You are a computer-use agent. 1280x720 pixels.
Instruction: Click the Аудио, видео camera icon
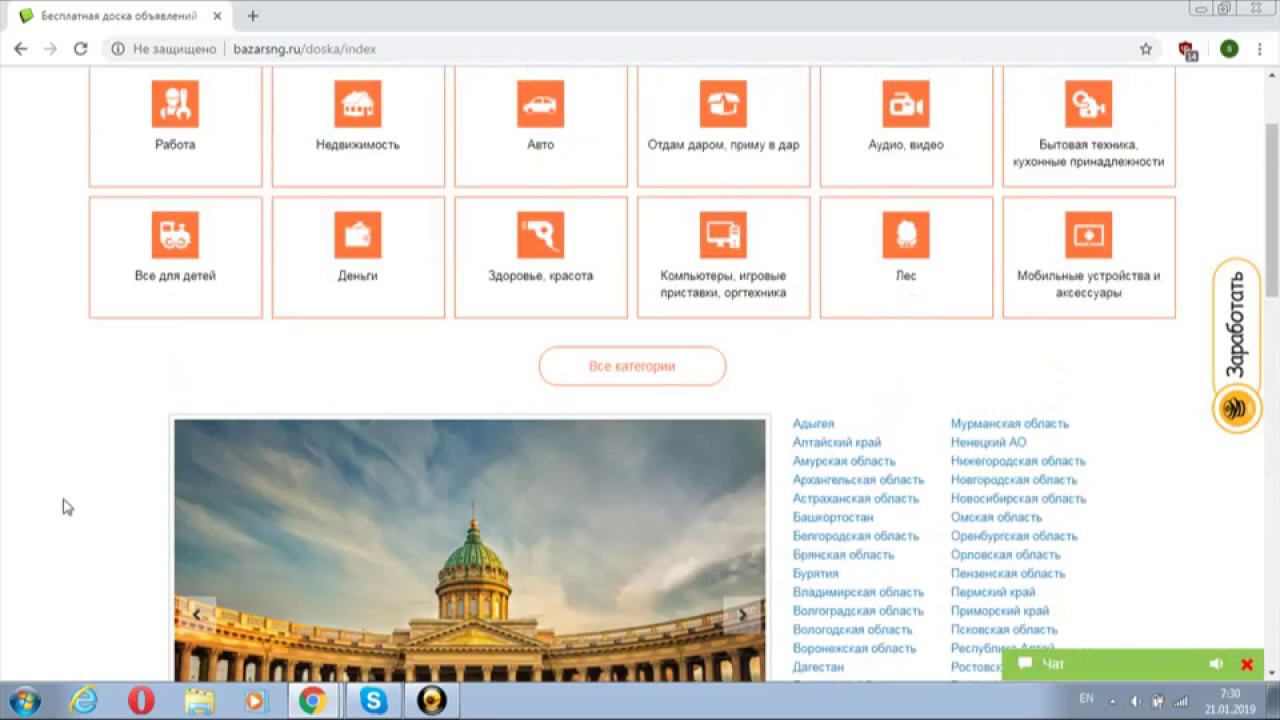click(906, 104)
